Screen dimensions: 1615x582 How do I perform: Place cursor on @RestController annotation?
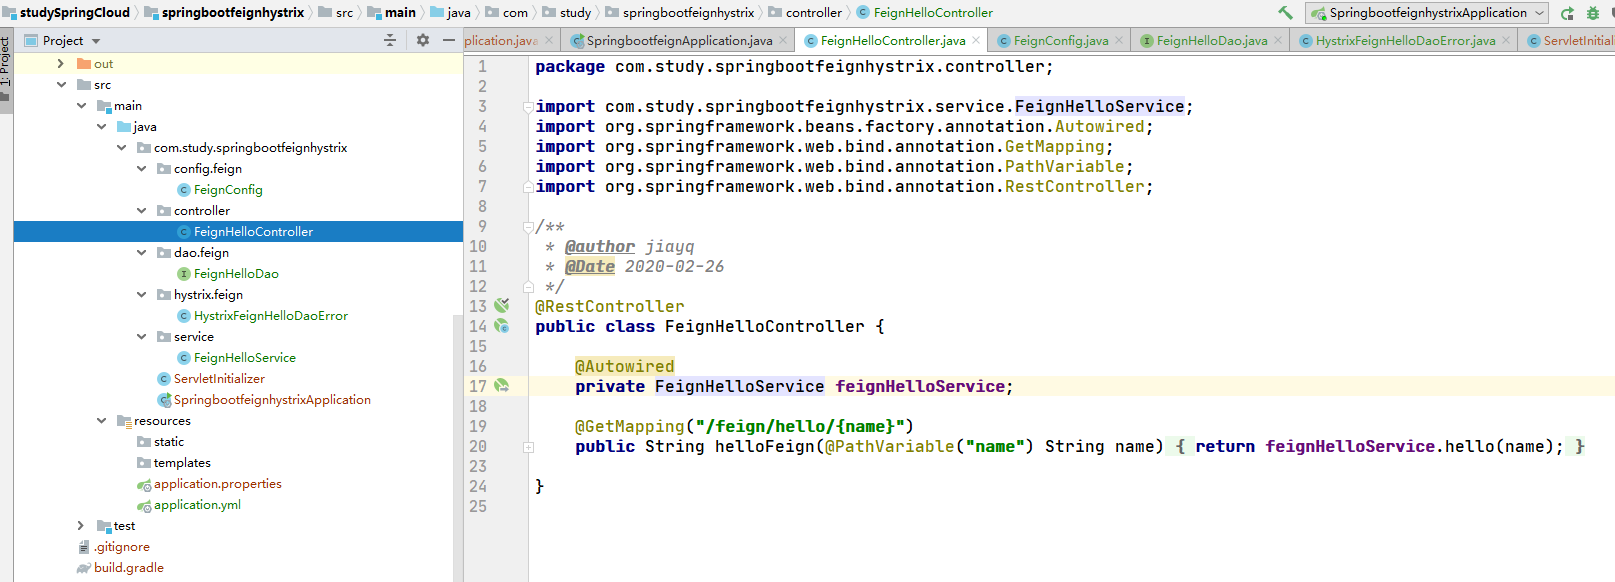pyautogui.click(x=610, y=306)
